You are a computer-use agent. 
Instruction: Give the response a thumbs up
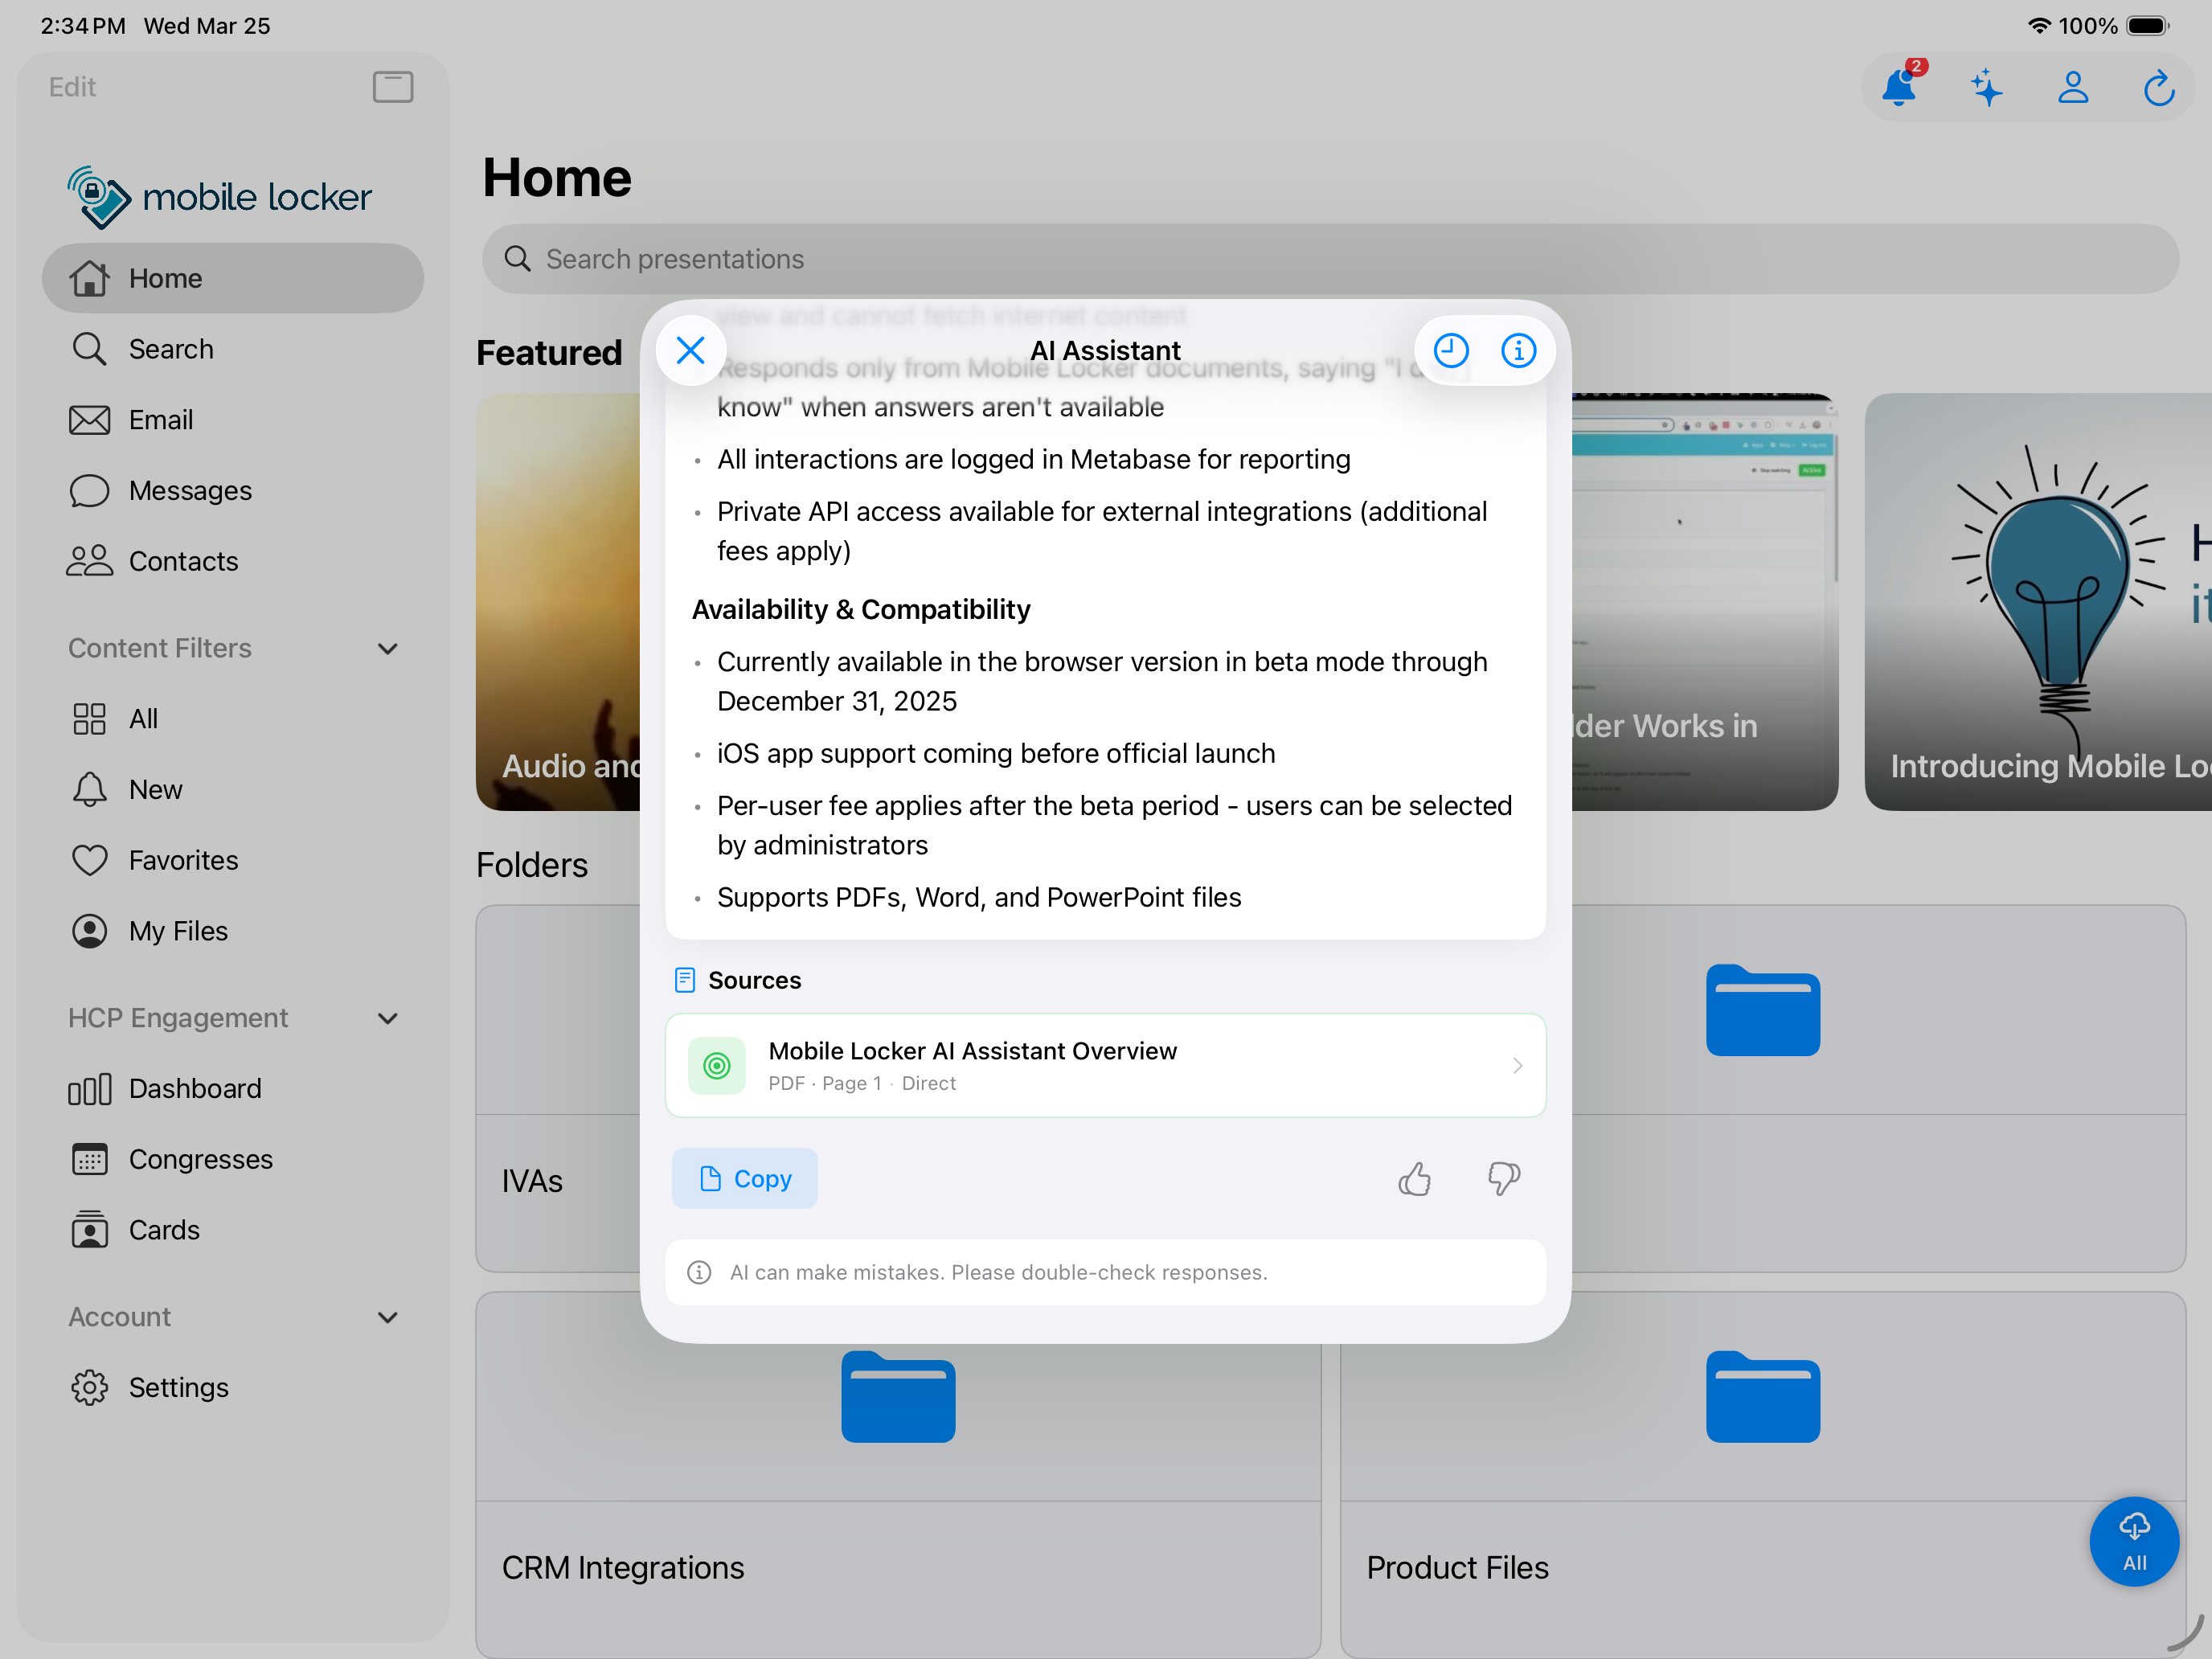(1414, 1179)
